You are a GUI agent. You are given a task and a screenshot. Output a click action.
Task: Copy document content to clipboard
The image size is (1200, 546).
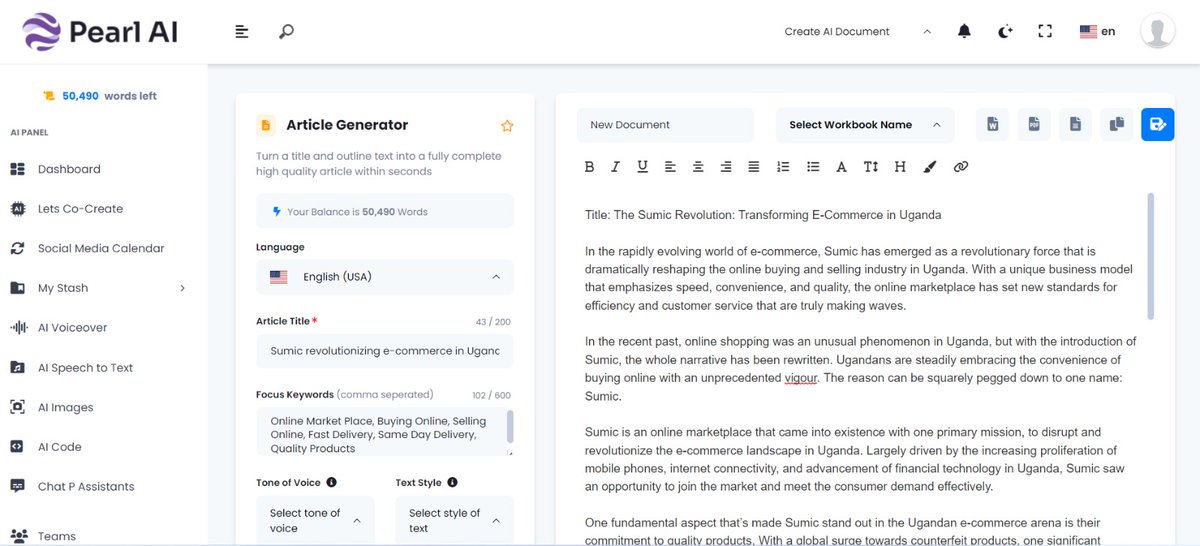(x=1116, y=125)
